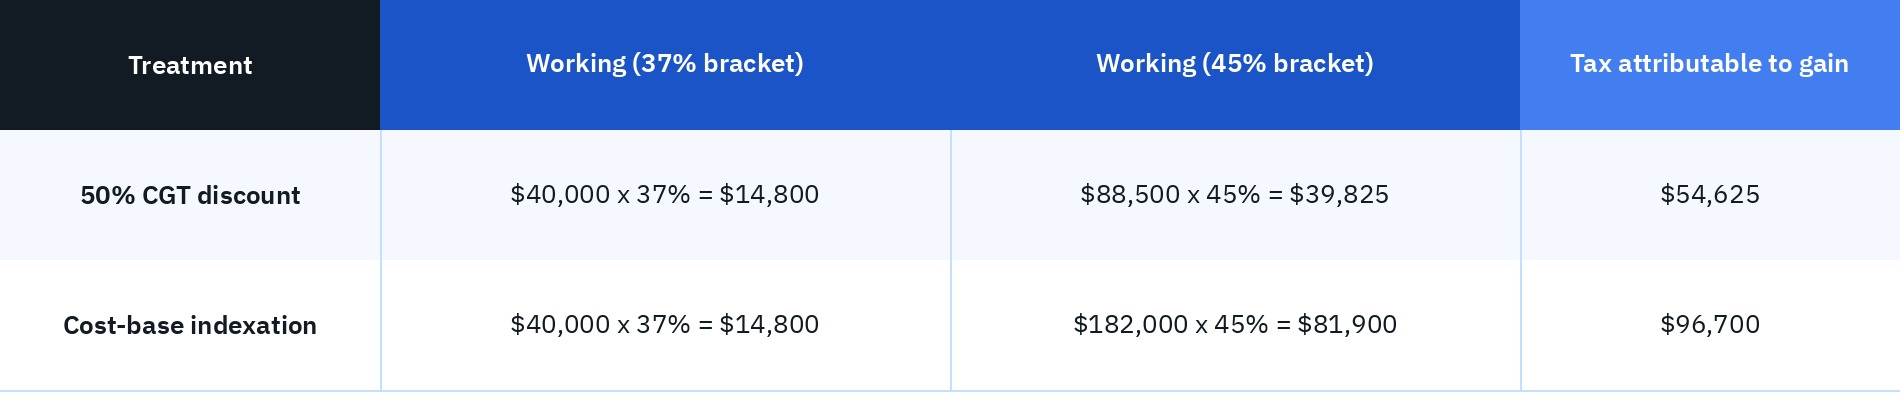Click the $81,900 result in indexation row

click(1347, 324)
